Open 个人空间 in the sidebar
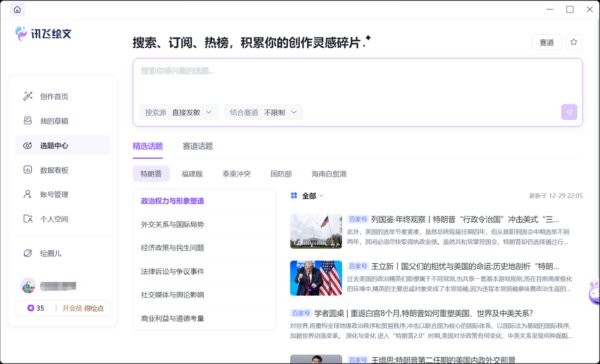Viewport: 600px width, 364px height. (x=63, y=219)
